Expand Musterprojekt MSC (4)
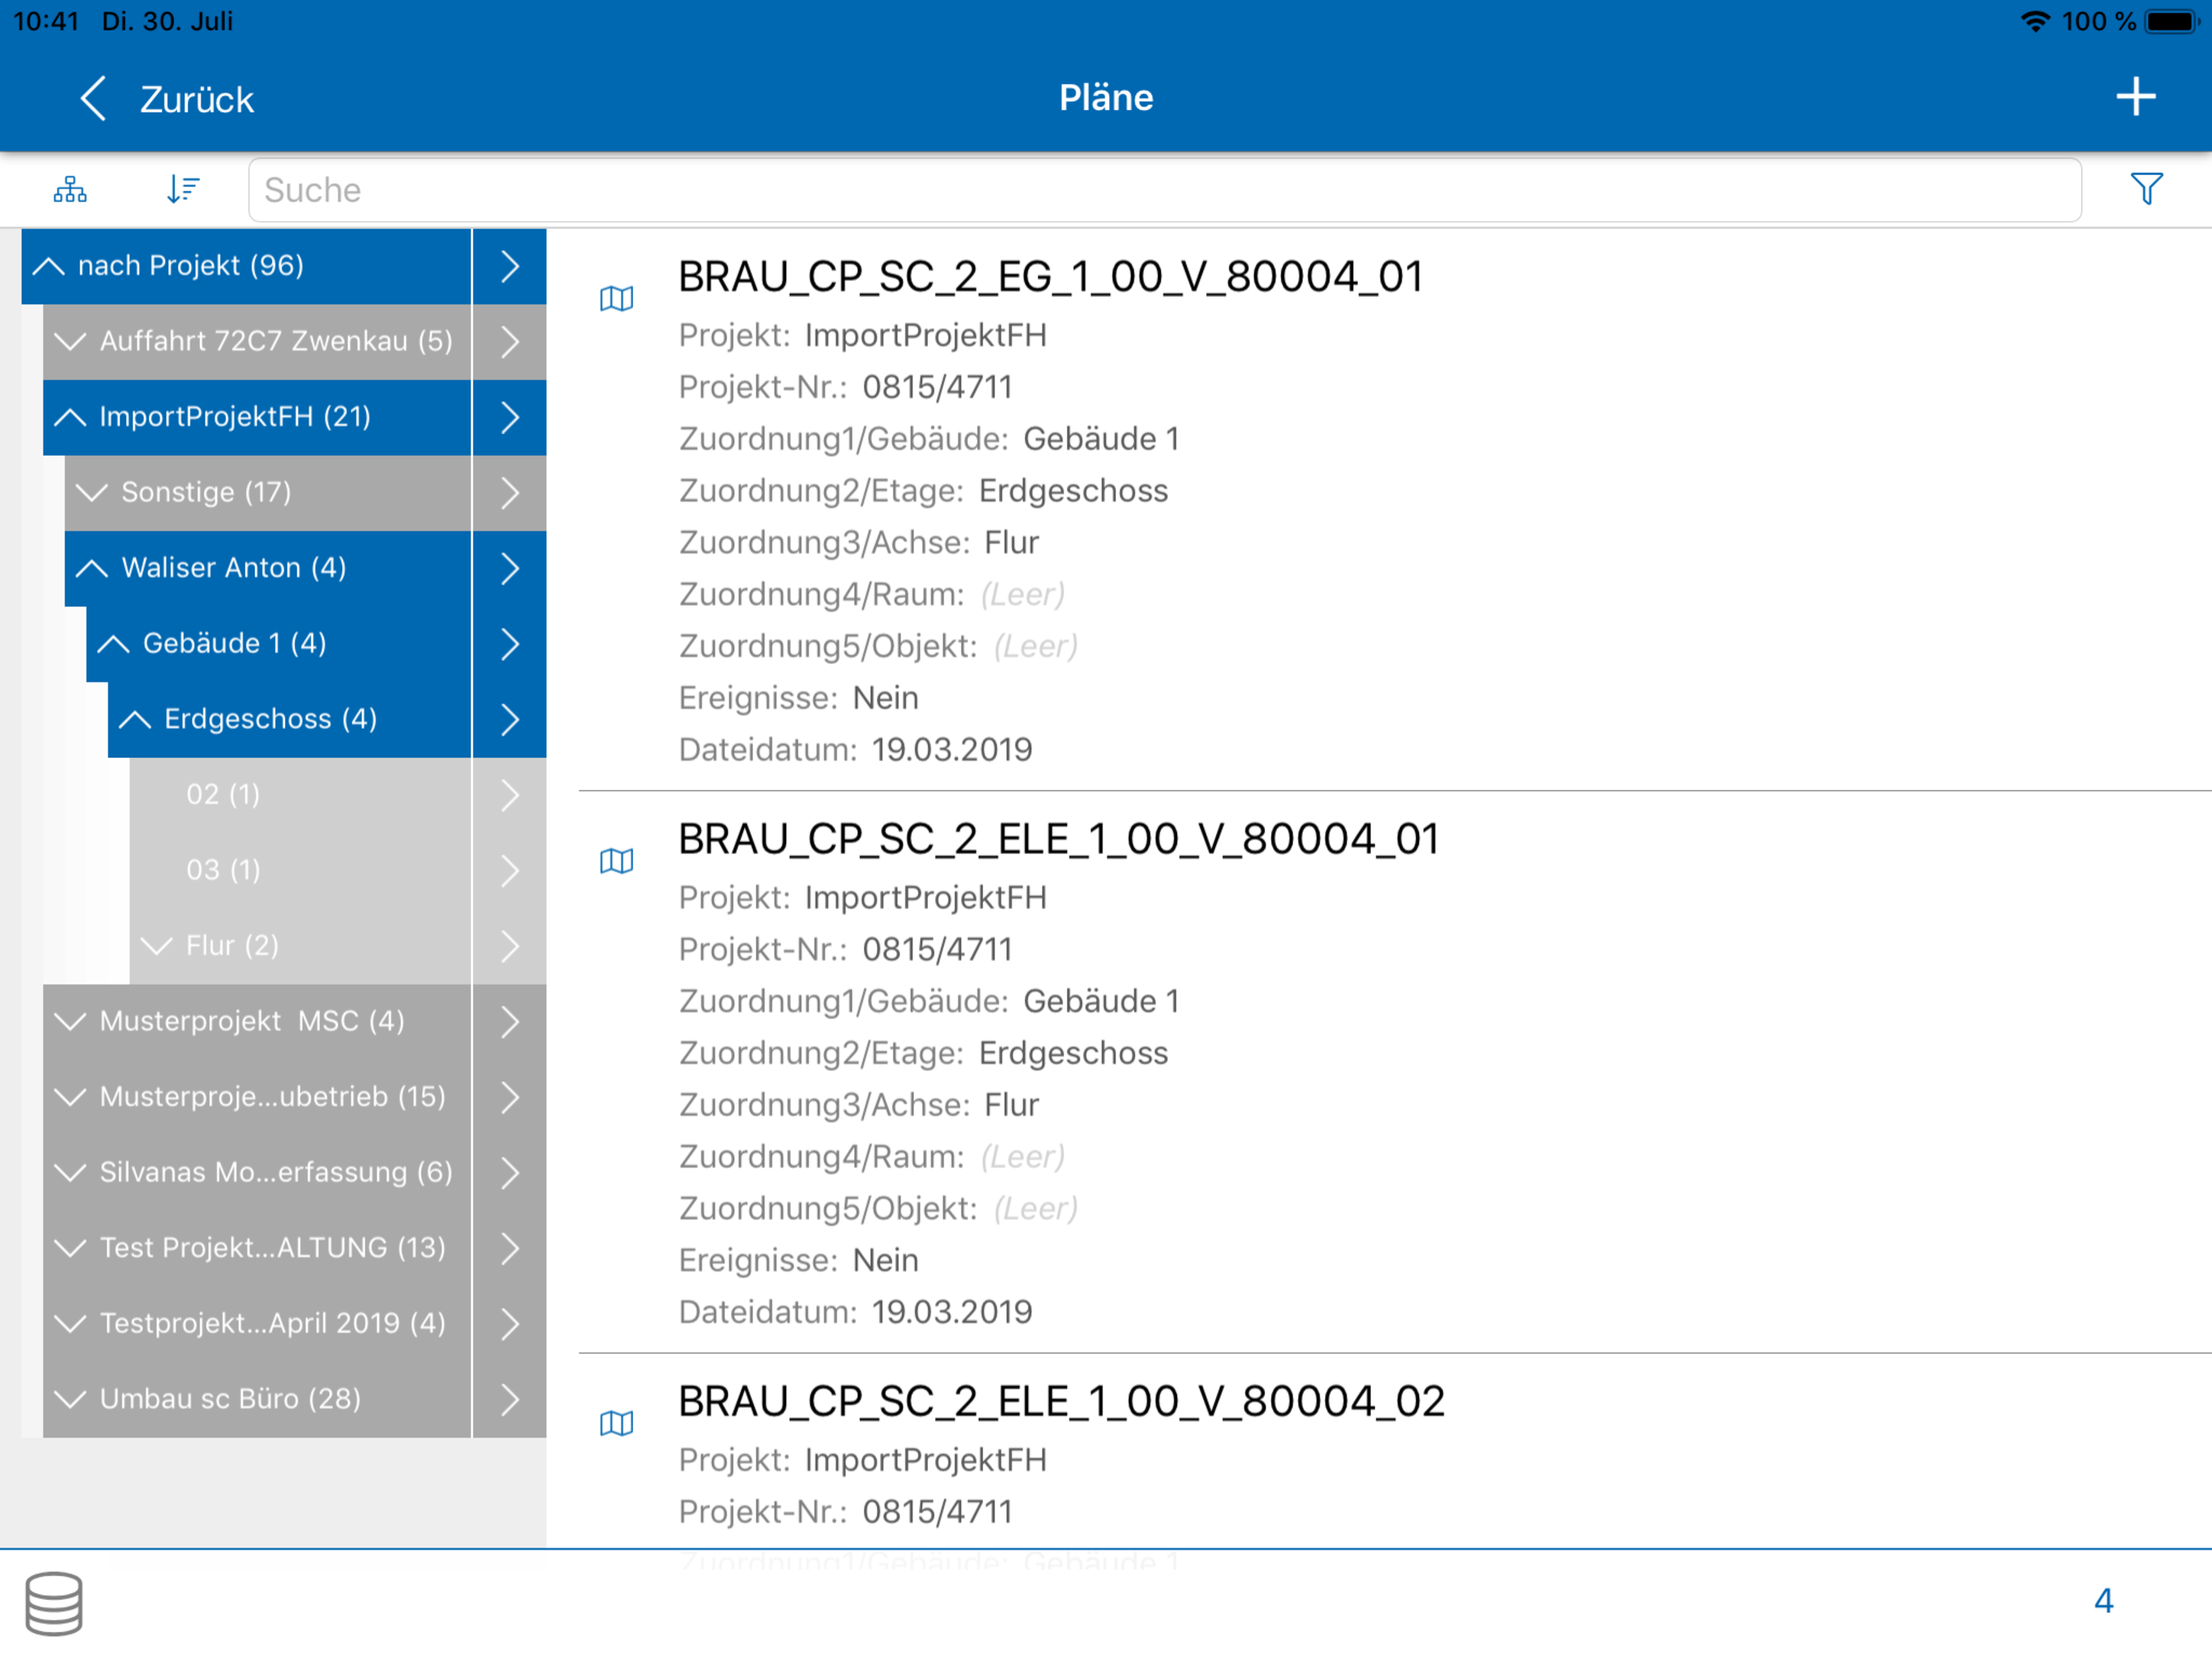Image resolution: width=2212 pixels, height=1658 pixels. pos(70,1022)
